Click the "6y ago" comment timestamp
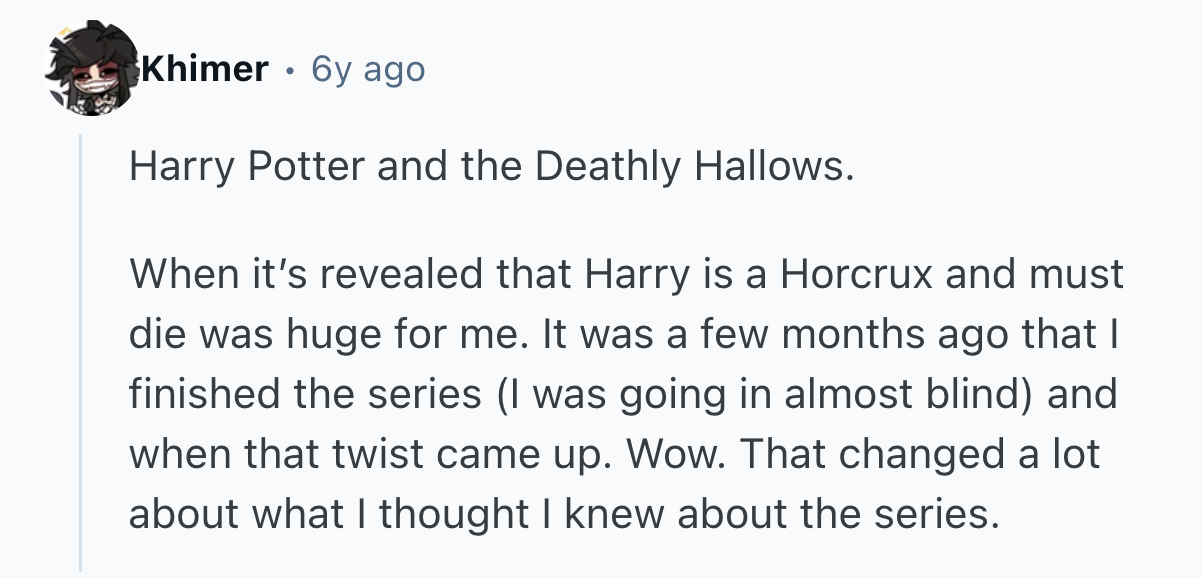This screenshot has width=1202, height=578. coord(368,69)
